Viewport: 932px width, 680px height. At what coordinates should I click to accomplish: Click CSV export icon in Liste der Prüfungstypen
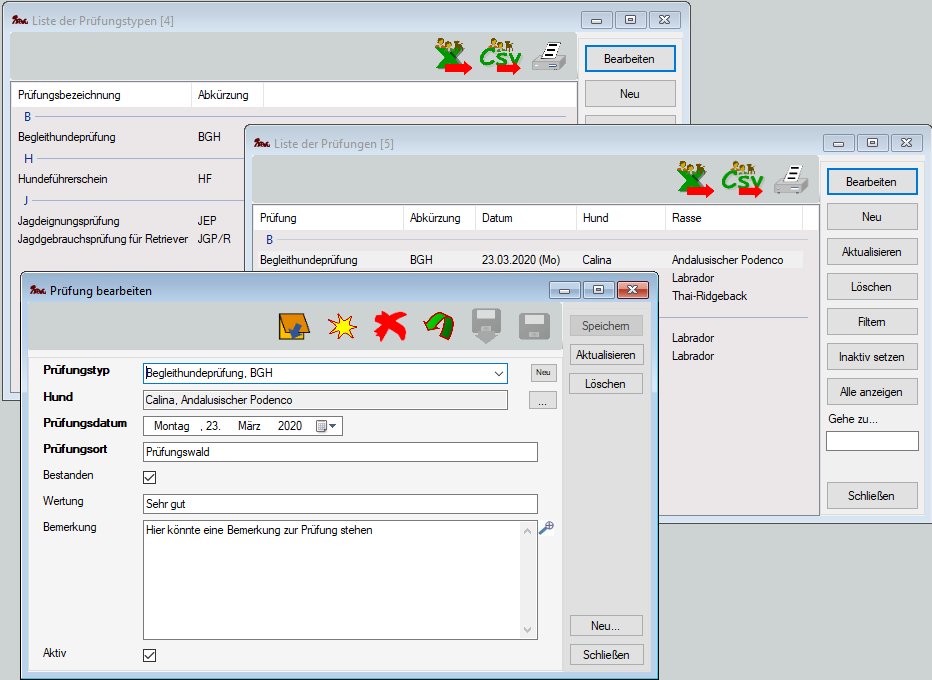point(501,57)
